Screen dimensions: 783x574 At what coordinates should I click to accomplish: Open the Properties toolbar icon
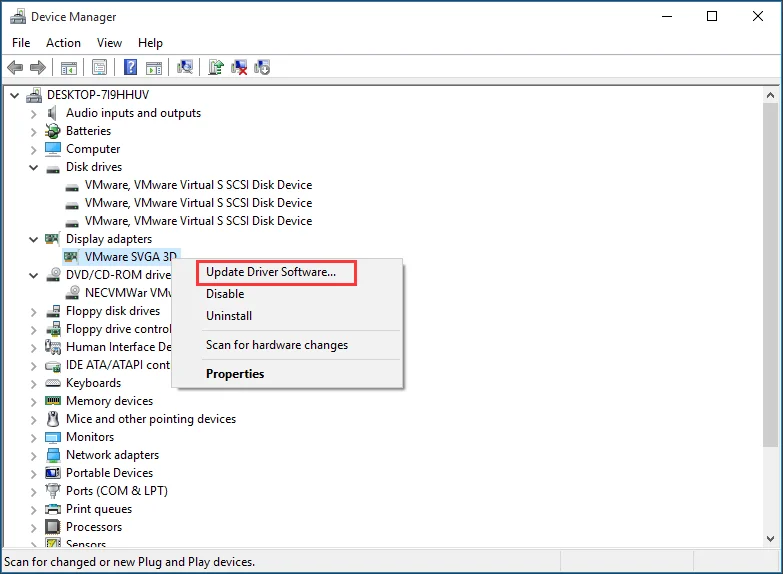99,67
